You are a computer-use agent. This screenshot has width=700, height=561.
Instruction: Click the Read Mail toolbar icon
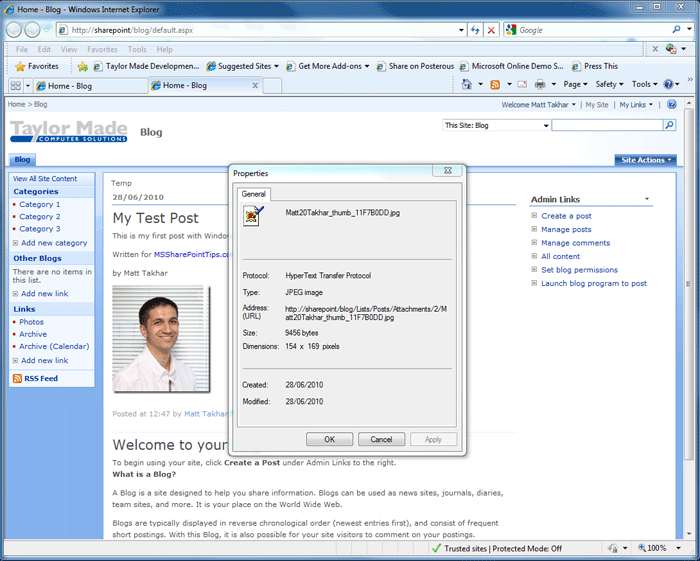point(522,84)
